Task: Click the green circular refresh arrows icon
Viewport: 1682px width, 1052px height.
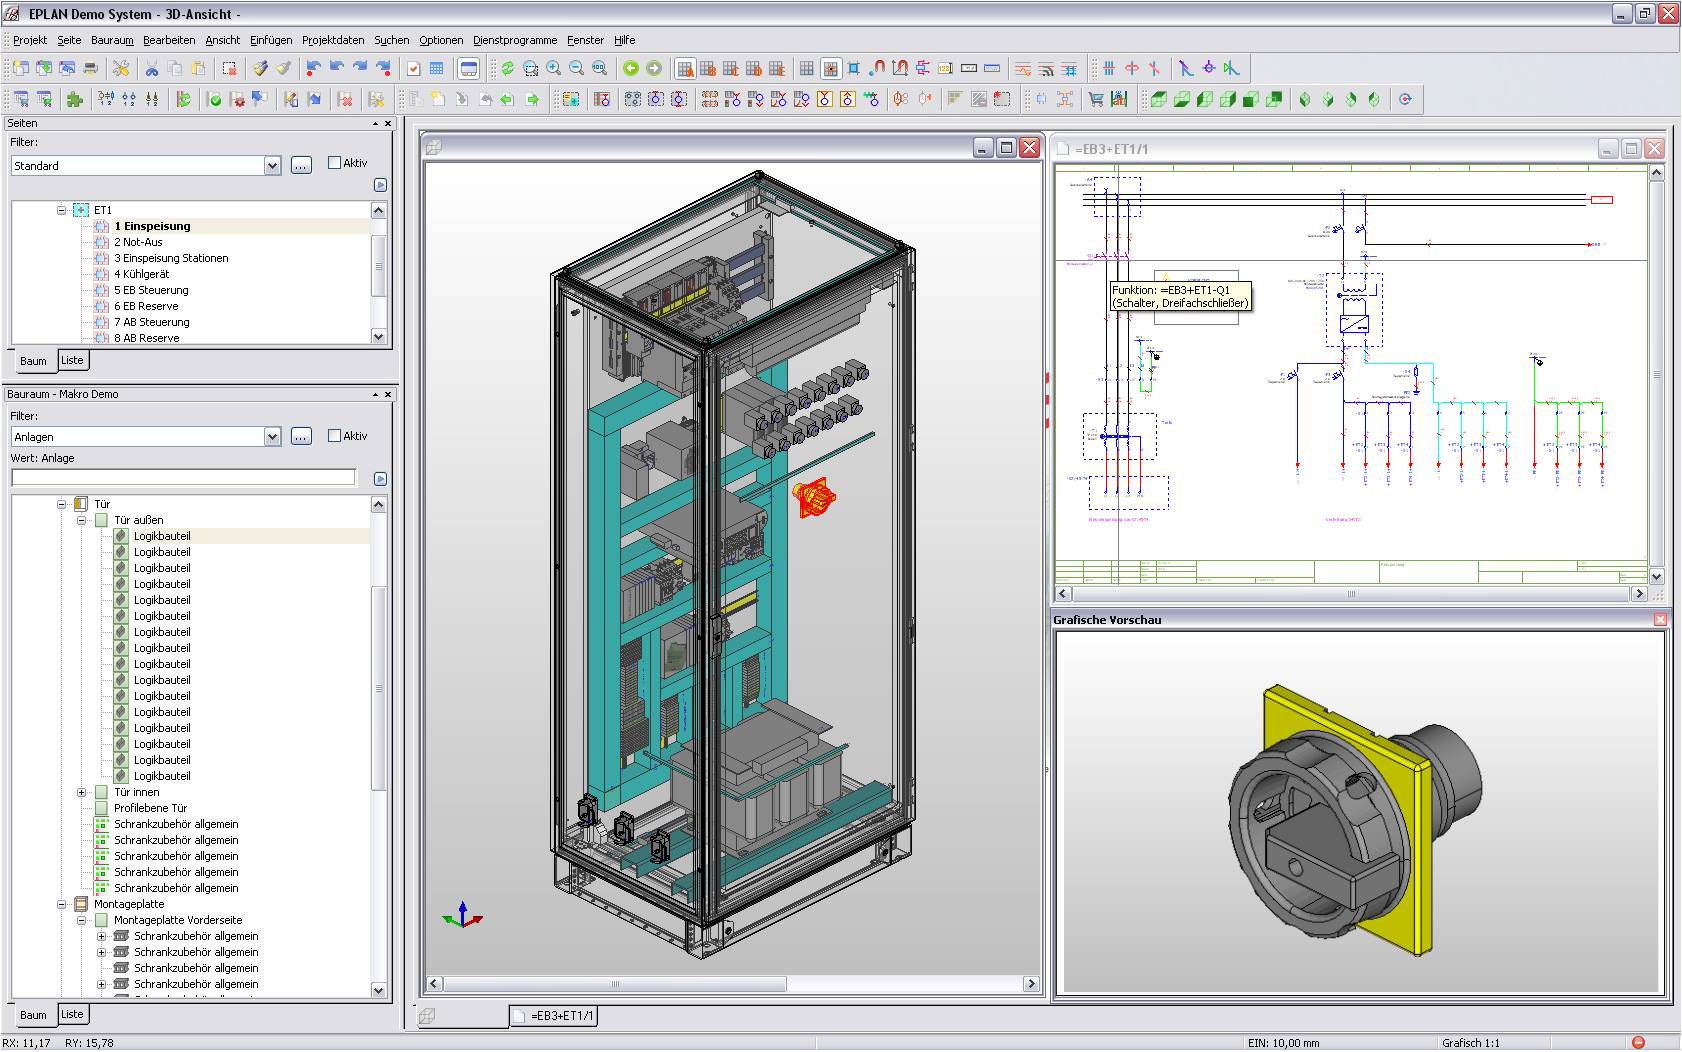Action: click(x=508, y=68)
